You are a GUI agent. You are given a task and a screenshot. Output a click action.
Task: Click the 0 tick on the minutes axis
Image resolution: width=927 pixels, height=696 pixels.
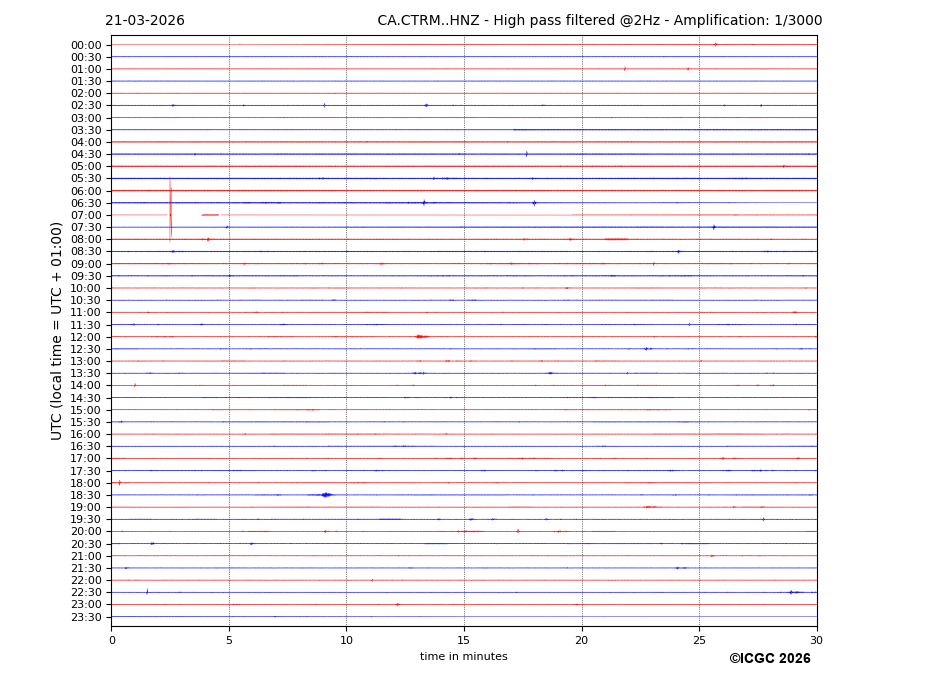coord(112,640)
